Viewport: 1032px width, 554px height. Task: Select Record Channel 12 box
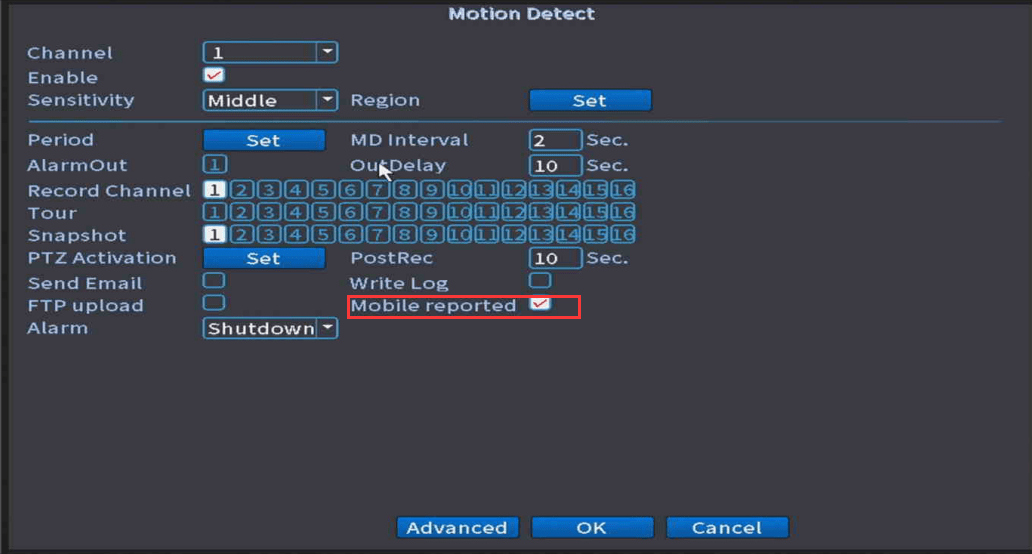coord(513,190)
